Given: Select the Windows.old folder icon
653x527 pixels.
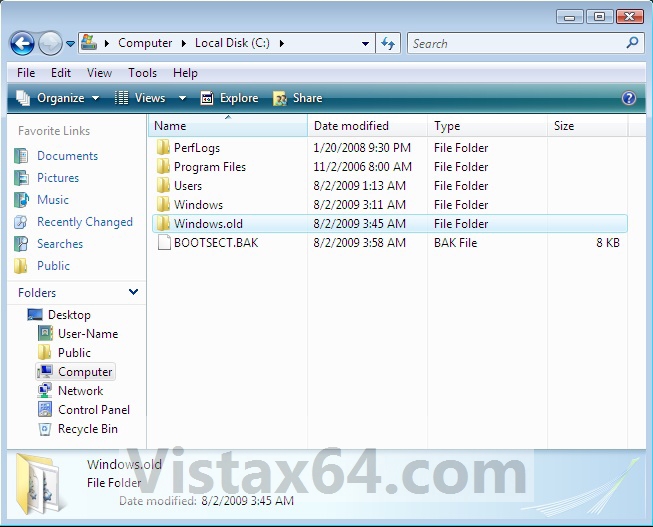Looking at the screenshot, I should pos(163,223).
